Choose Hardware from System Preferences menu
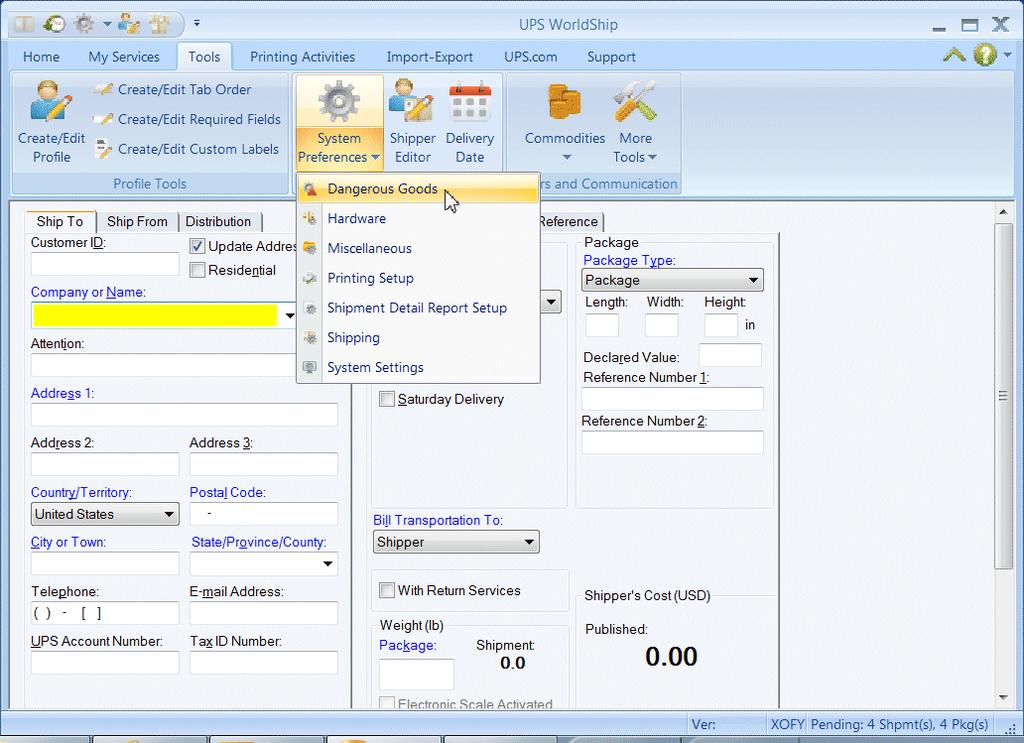Image resolution: width=1024 pixels, height=743 pixels. coord(418,219)
